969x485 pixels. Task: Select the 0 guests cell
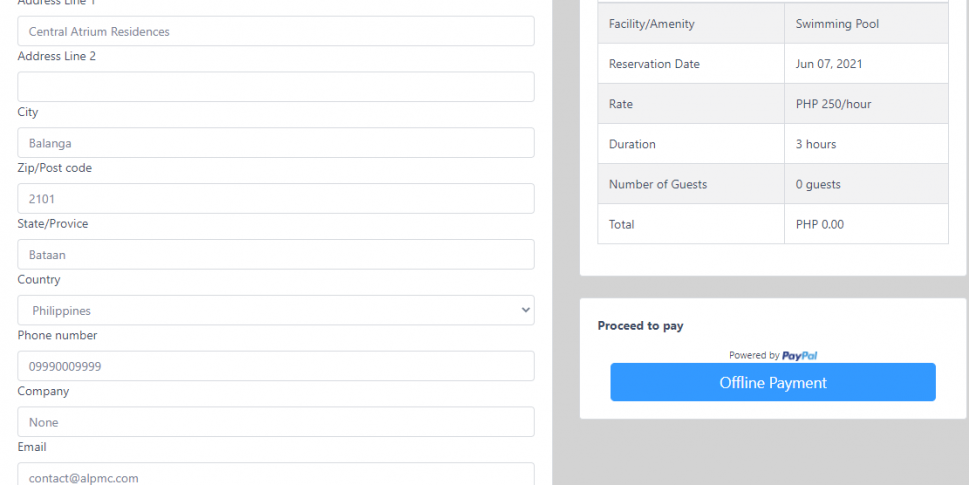click(x=818, y=184)
